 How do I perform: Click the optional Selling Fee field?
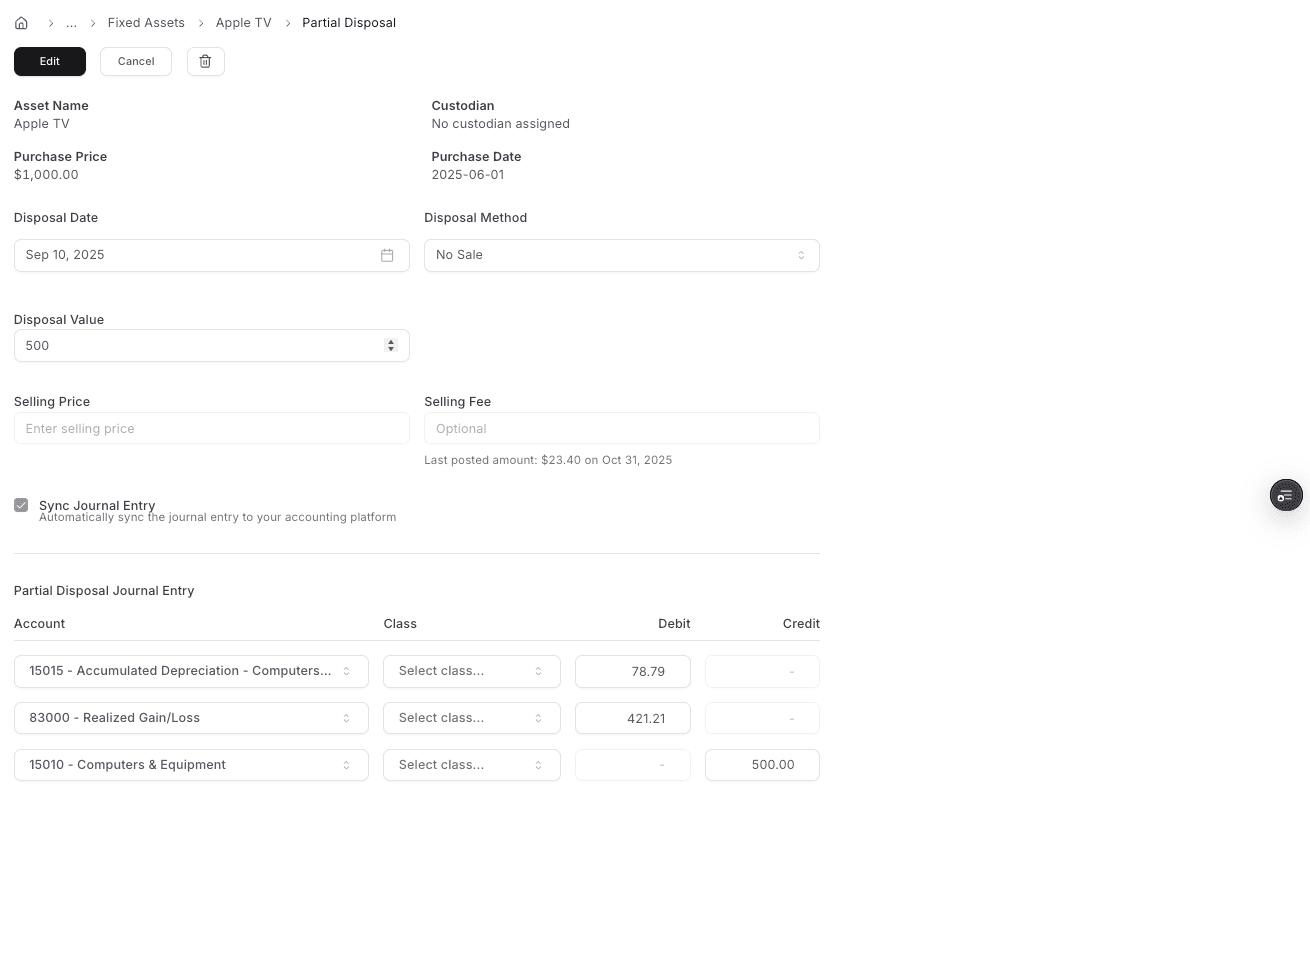(622, 428)
